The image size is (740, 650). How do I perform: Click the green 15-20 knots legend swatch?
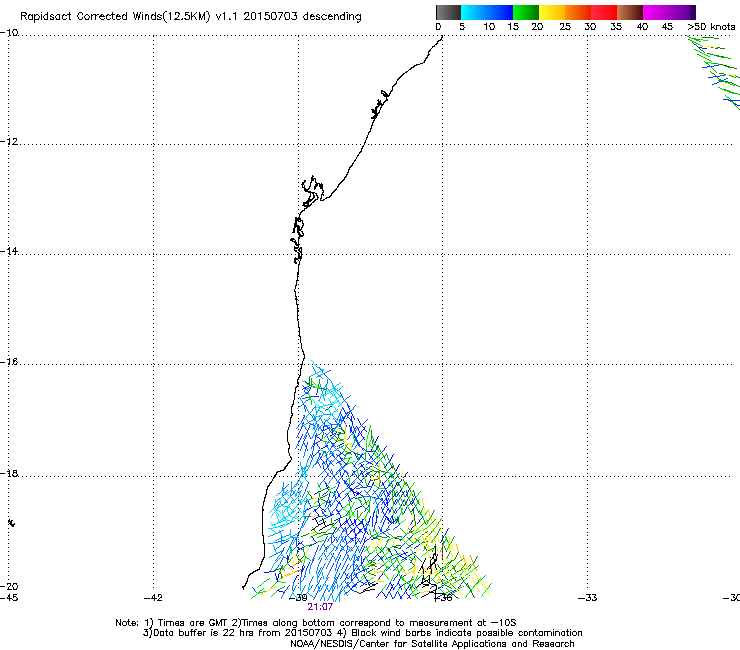pos(526,12)
